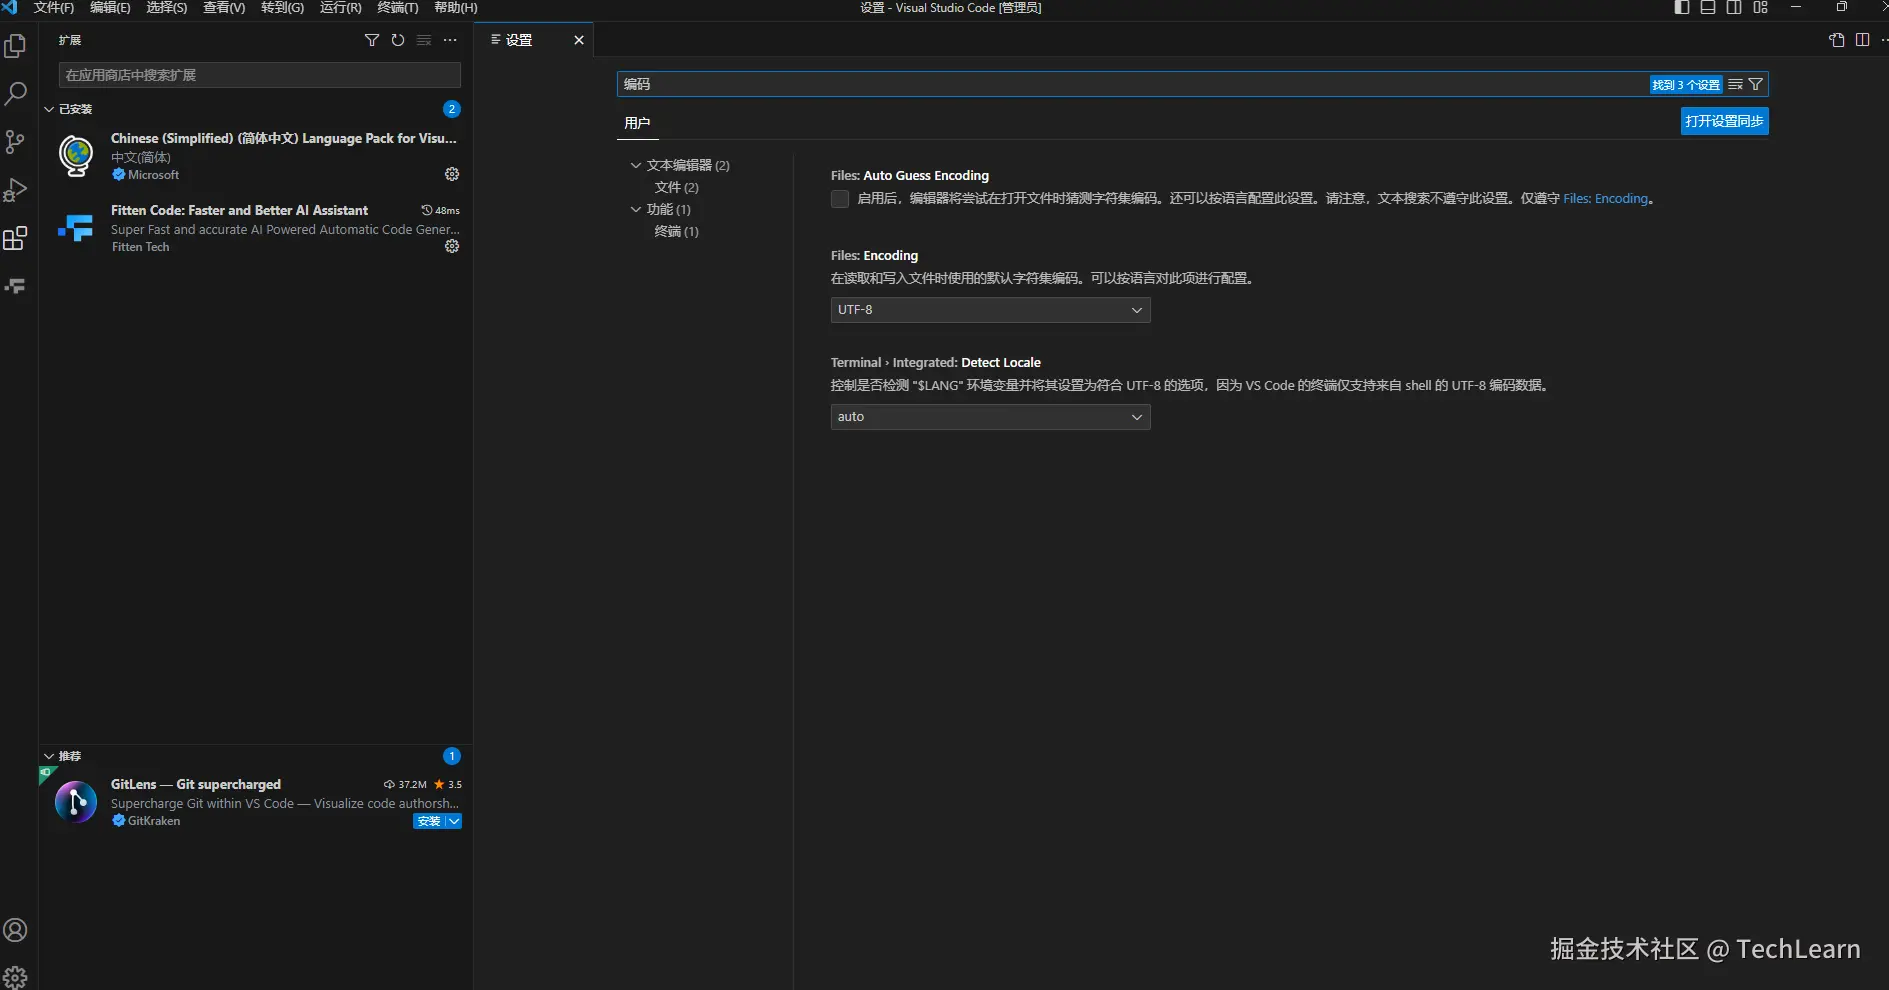Image resolution: width=1889 pixels, height=990 pixels.
Task: Open the 文件(F) menu
Action: [x=54, y=8]
